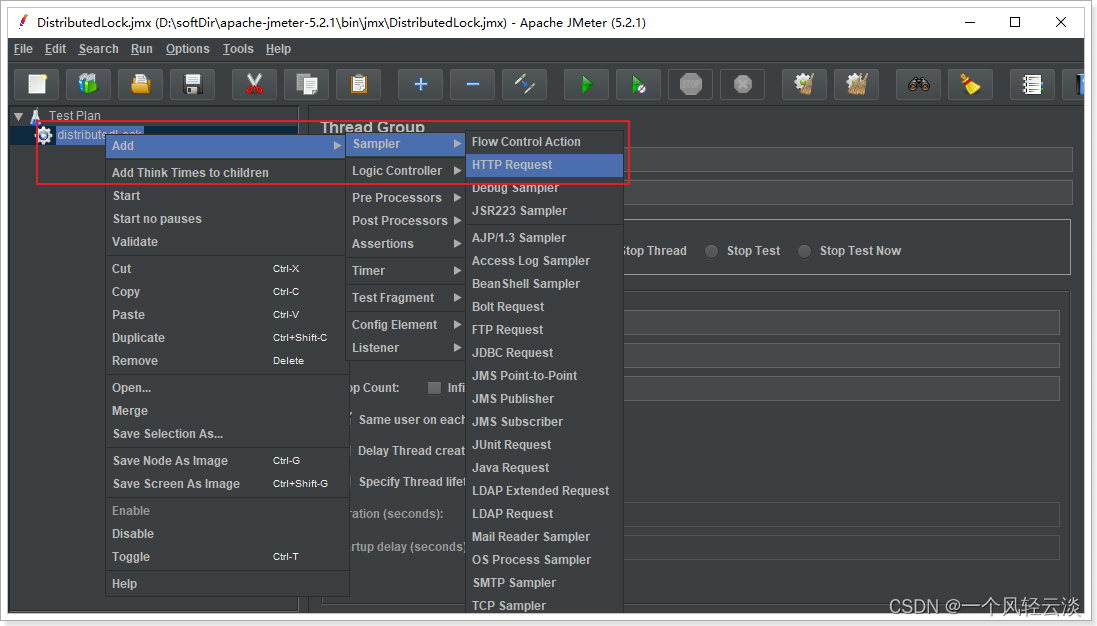
Task: Open the Templates toolbar icon
Action: [x=89, y=85]
